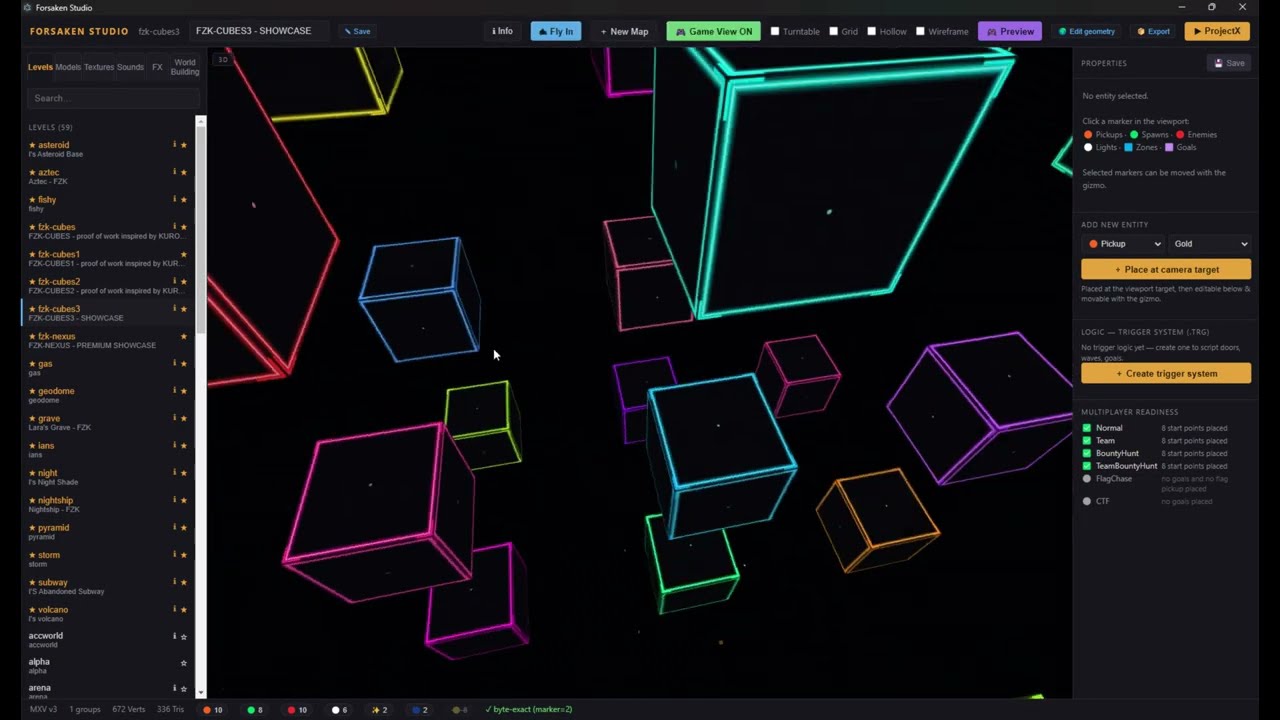1280x720 pixels.
Task: Click the green spawns count indicator
Action: pyautogui.click(x=255, y=710)
